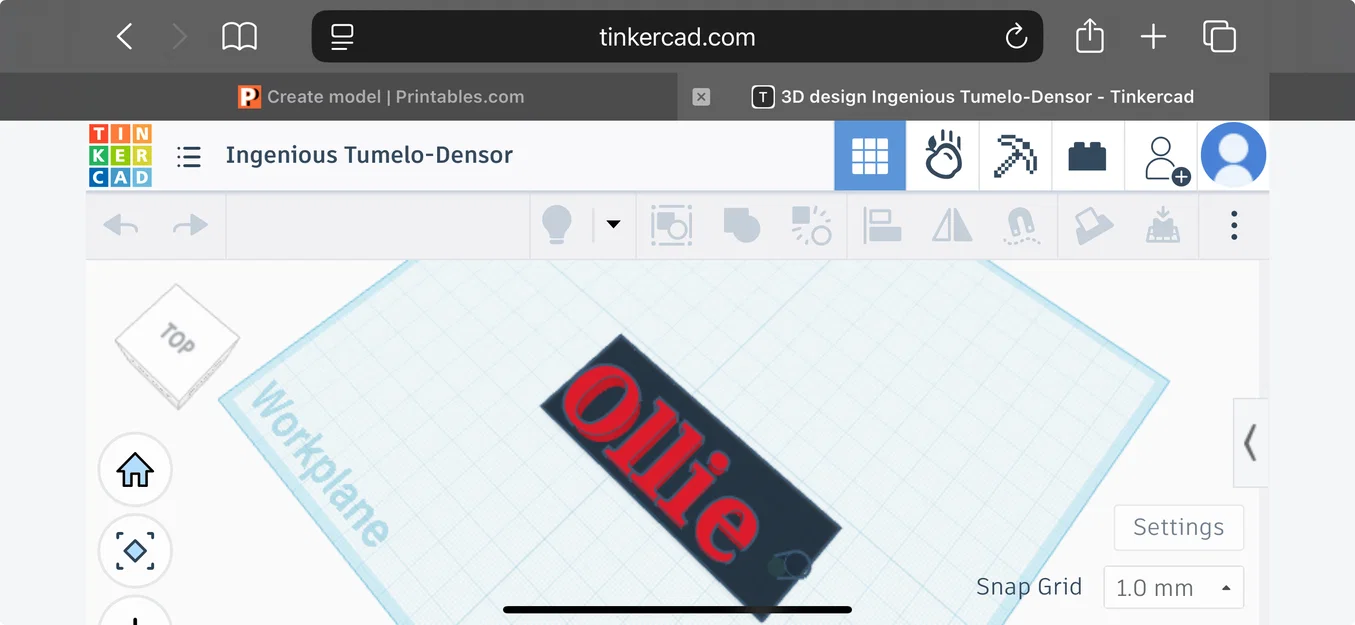Open the user profile avatar

[x=1234, y=155]
